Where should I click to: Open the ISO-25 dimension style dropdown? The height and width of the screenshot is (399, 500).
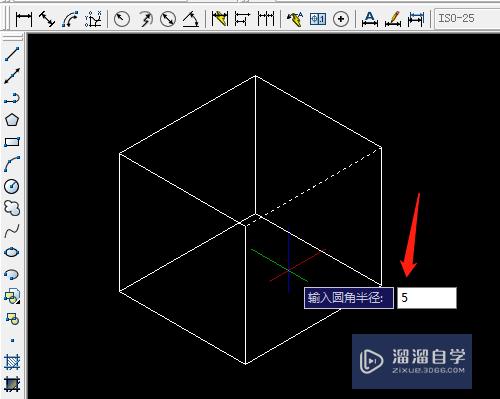[x=467, y=18]
